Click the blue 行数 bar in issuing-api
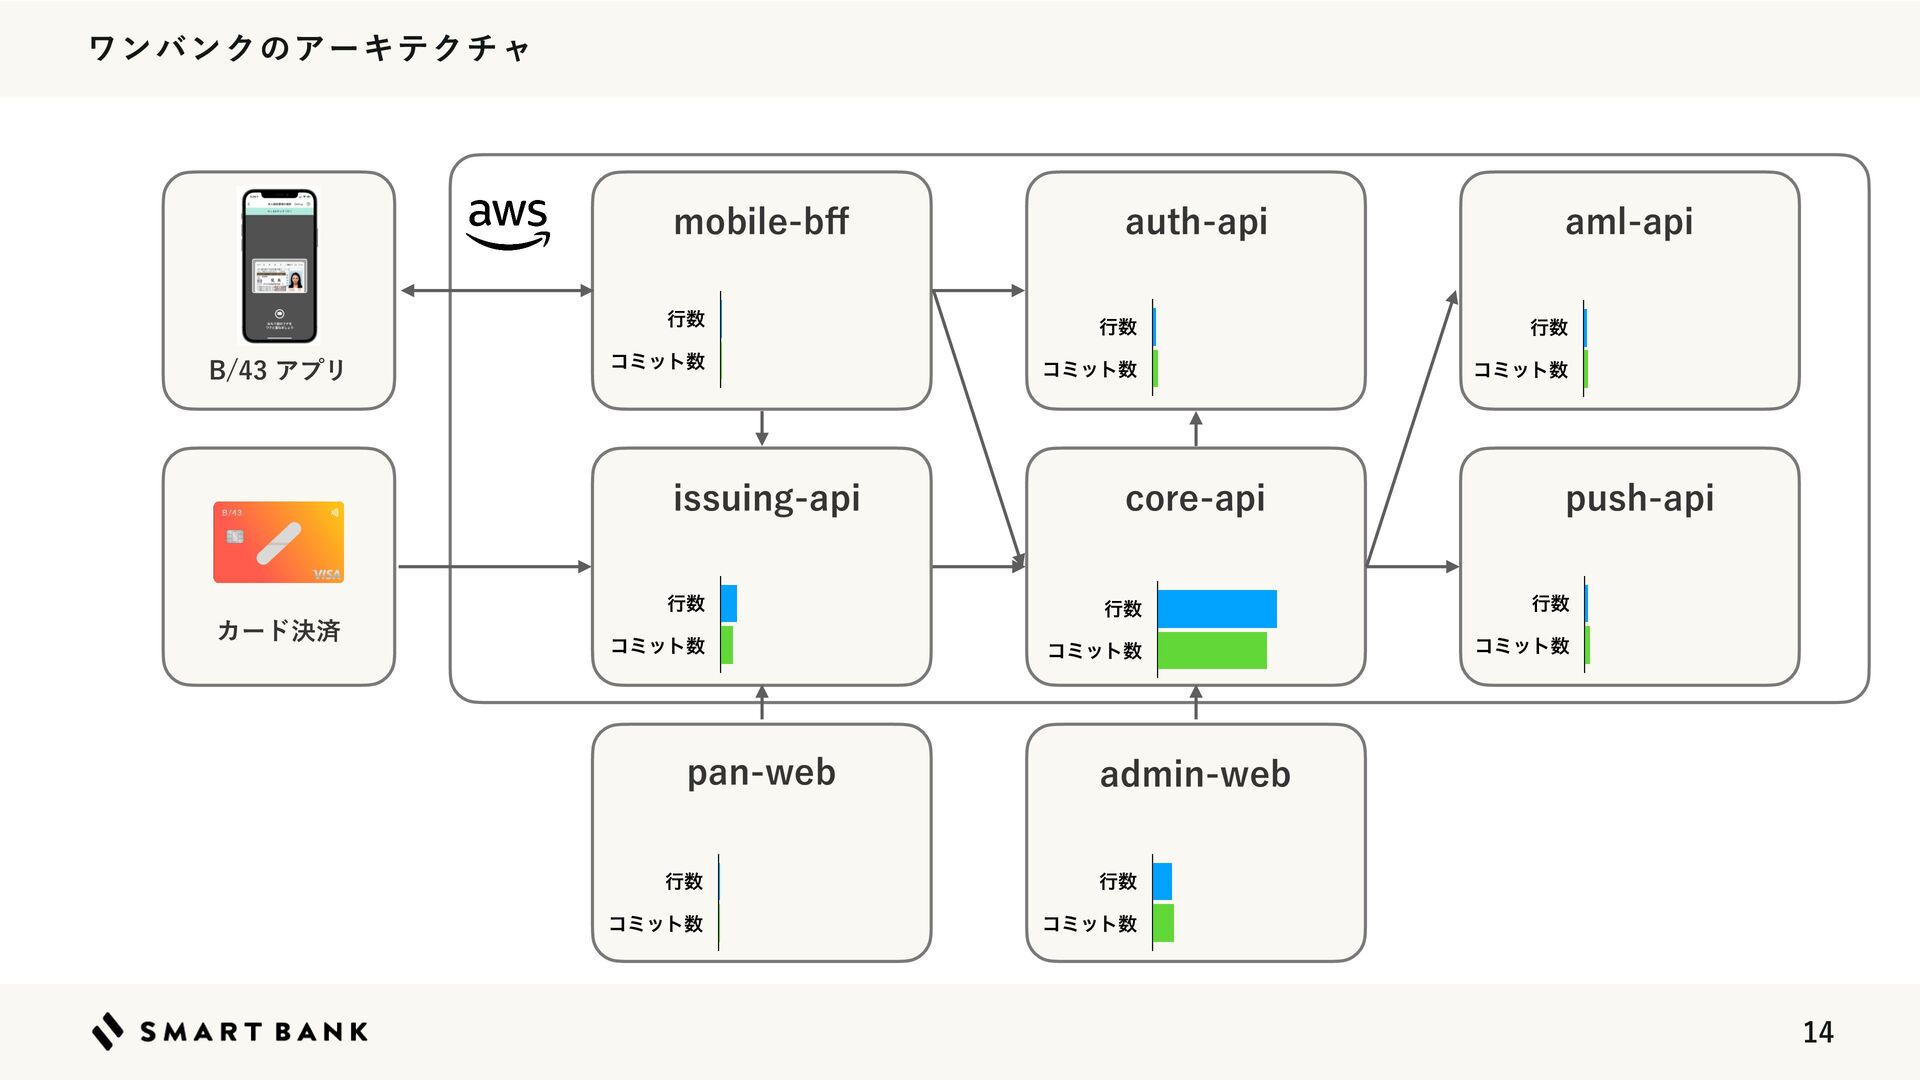Screen dimensions: 1920x1080 pyautogui.click(x=729, y=603)
